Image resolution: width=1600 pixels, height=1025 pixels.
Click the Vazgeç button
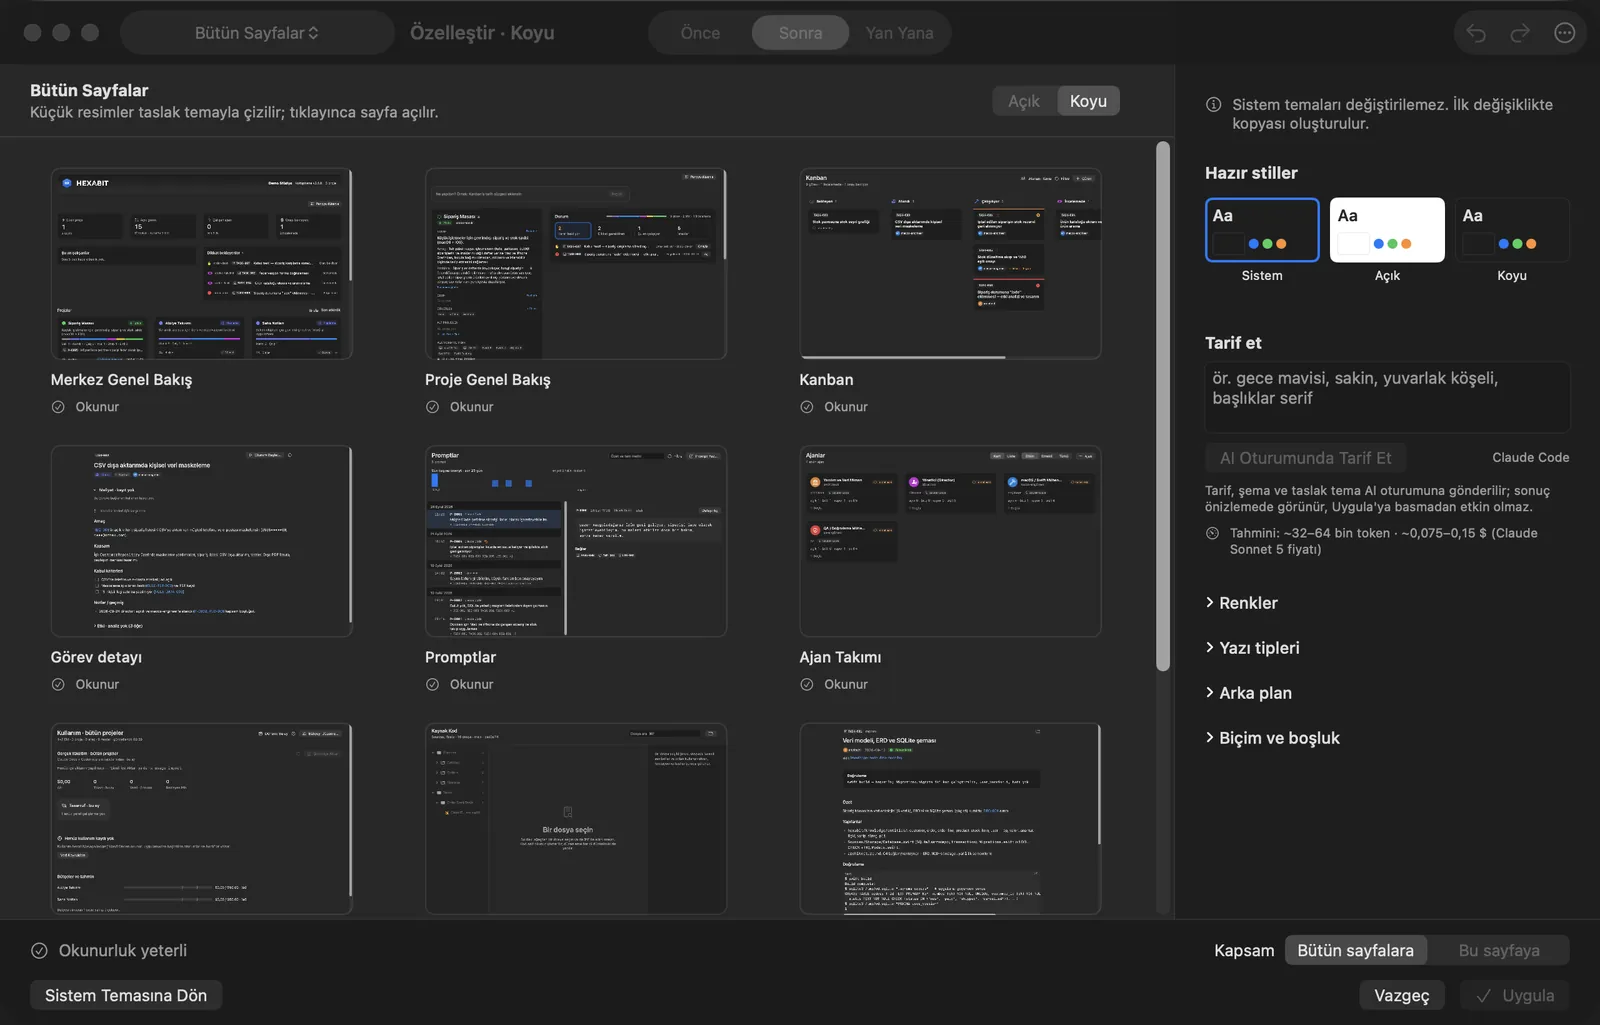tap(1402, 996)
